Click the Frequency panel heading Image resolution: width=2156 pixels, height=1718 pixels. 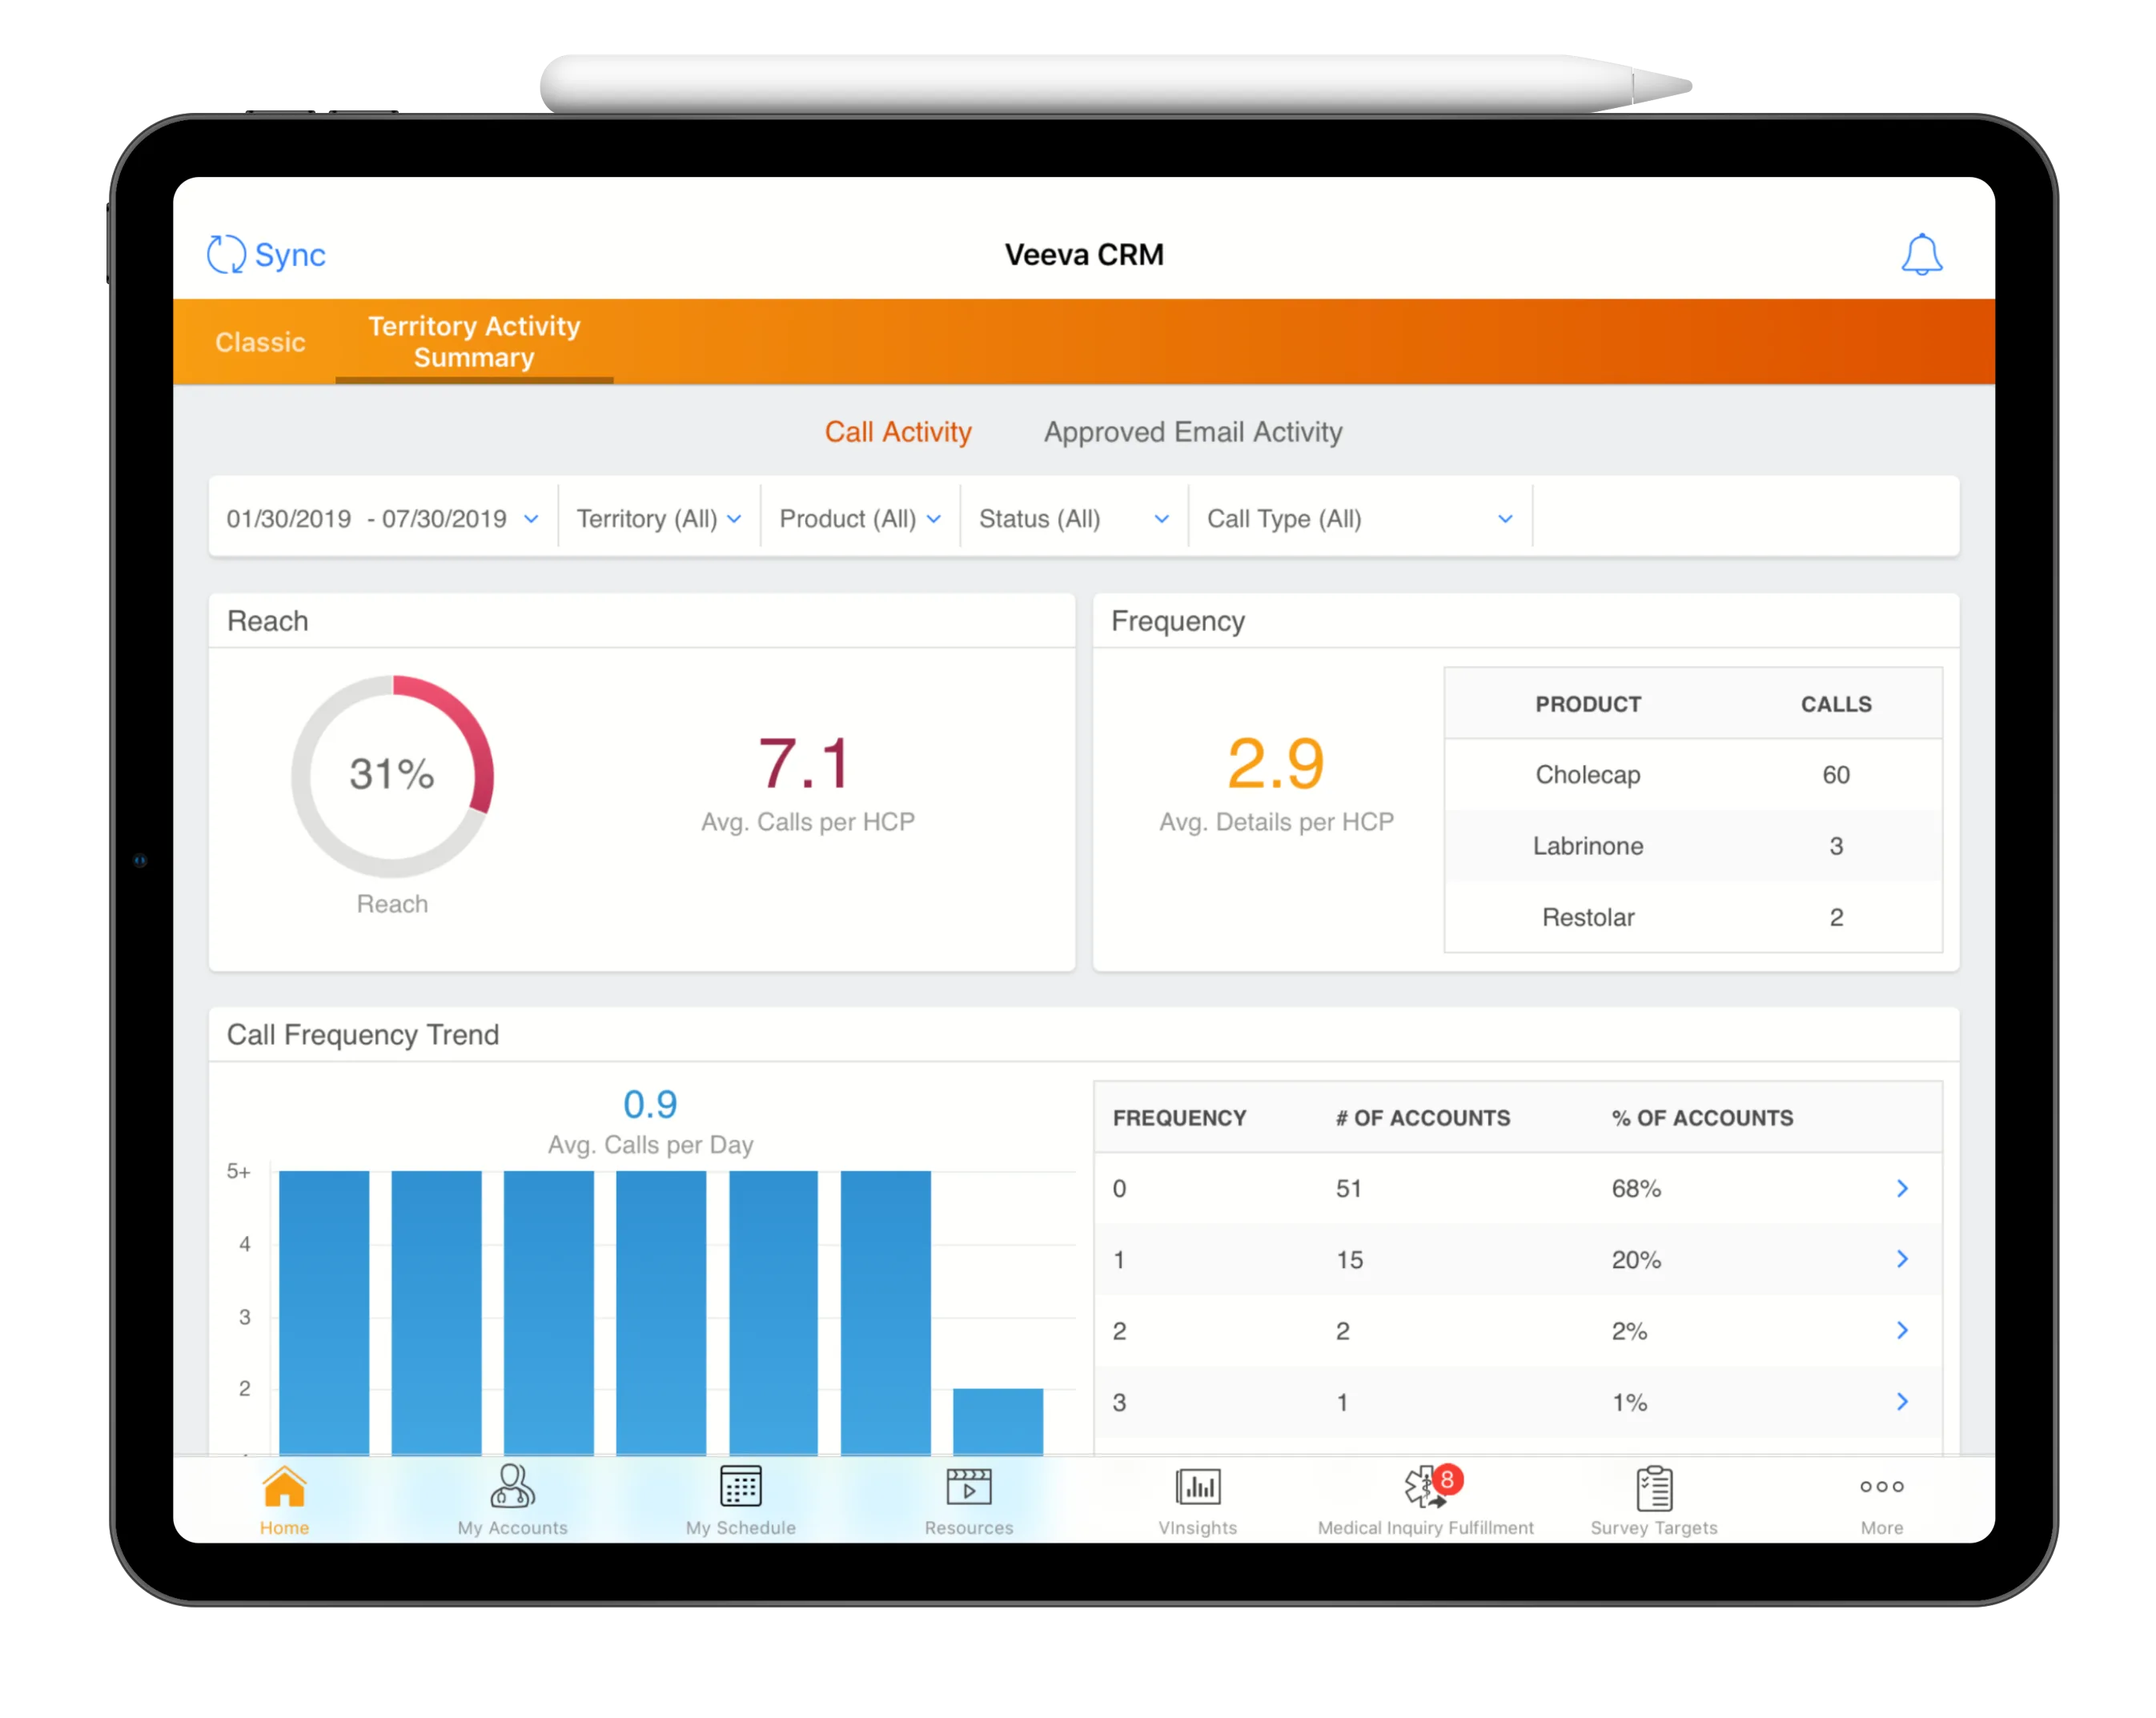[x=1178, y=621]
